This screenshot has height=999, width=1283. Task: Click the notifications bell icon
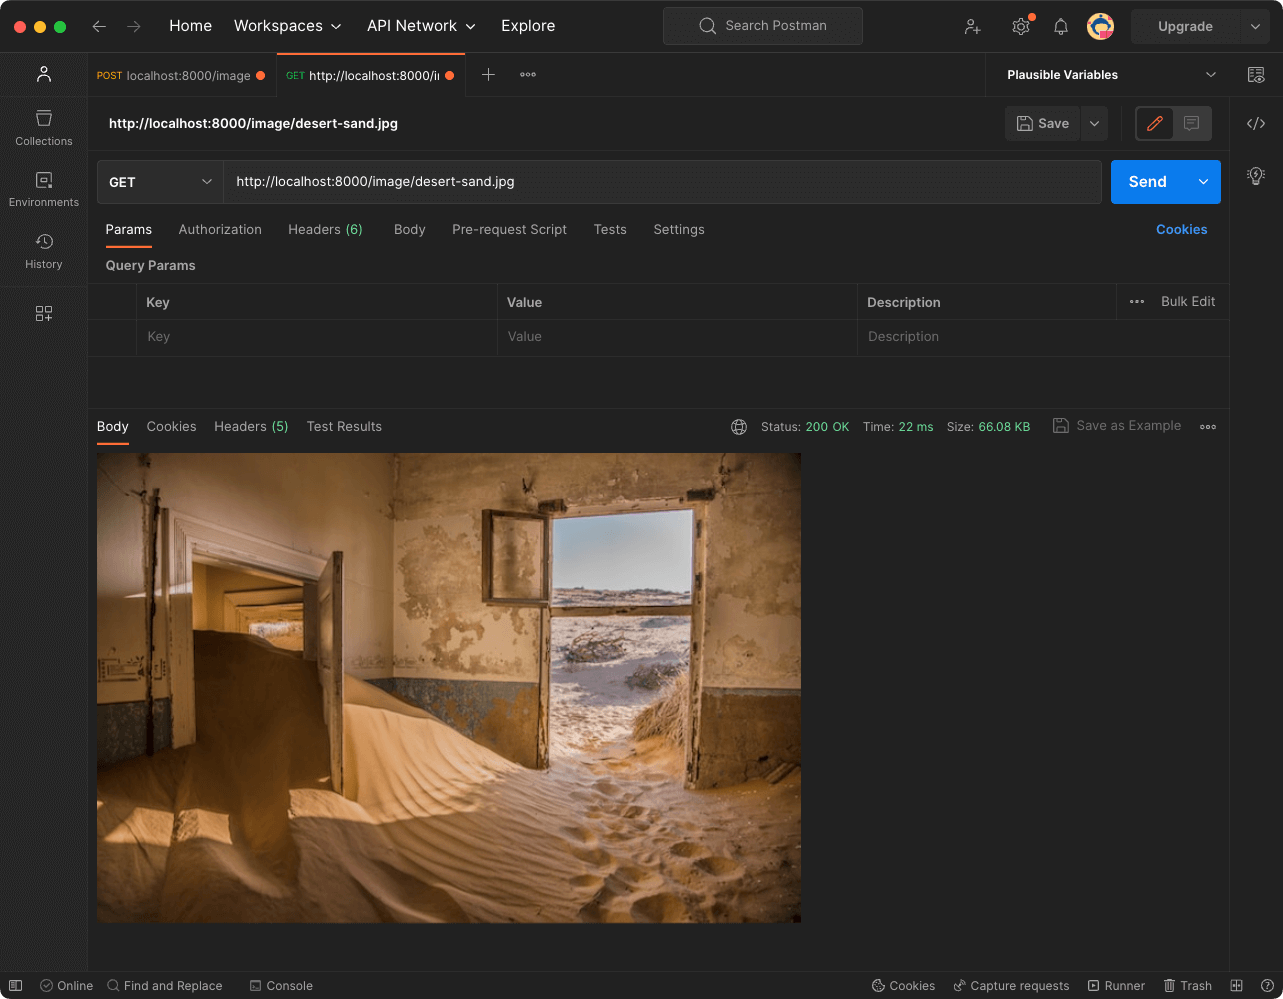tap(1061, 27)
